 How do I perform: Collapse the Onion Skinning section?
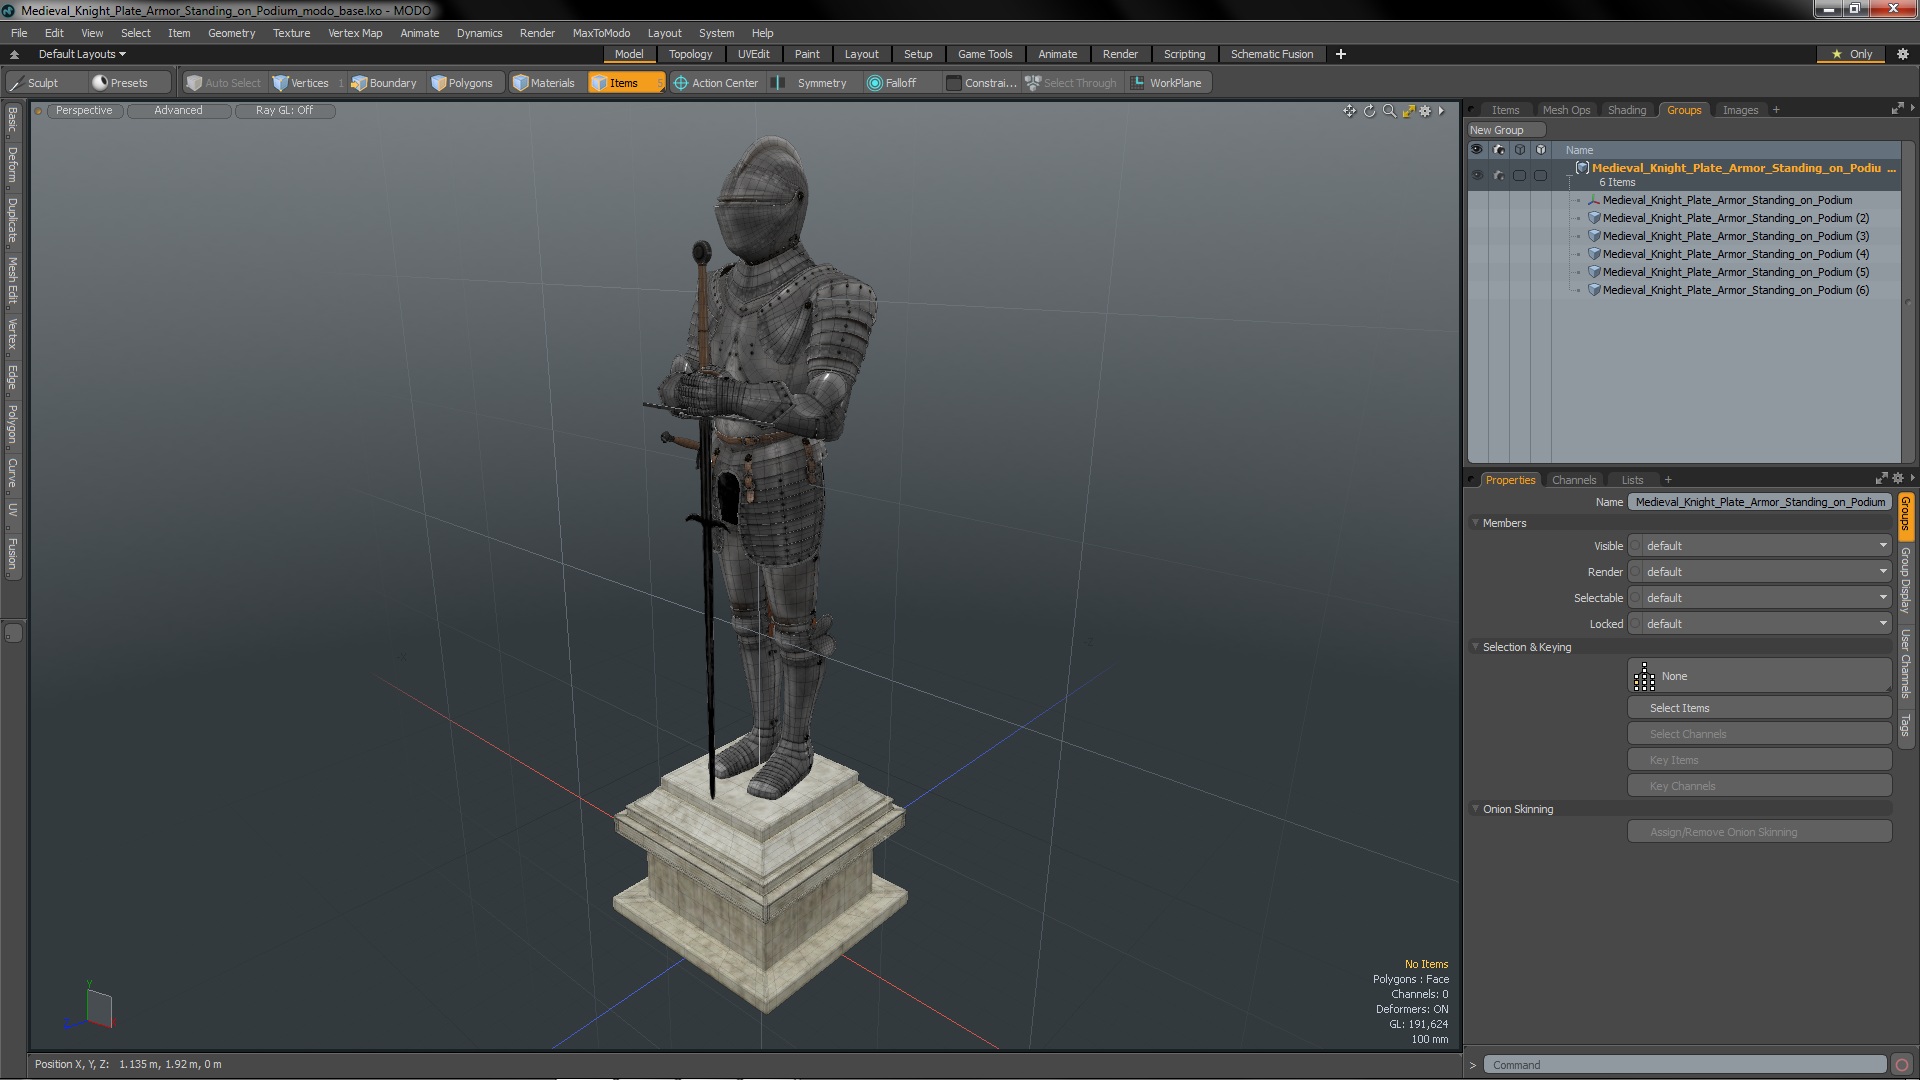pyautogui.click(x=1475, y=809)
